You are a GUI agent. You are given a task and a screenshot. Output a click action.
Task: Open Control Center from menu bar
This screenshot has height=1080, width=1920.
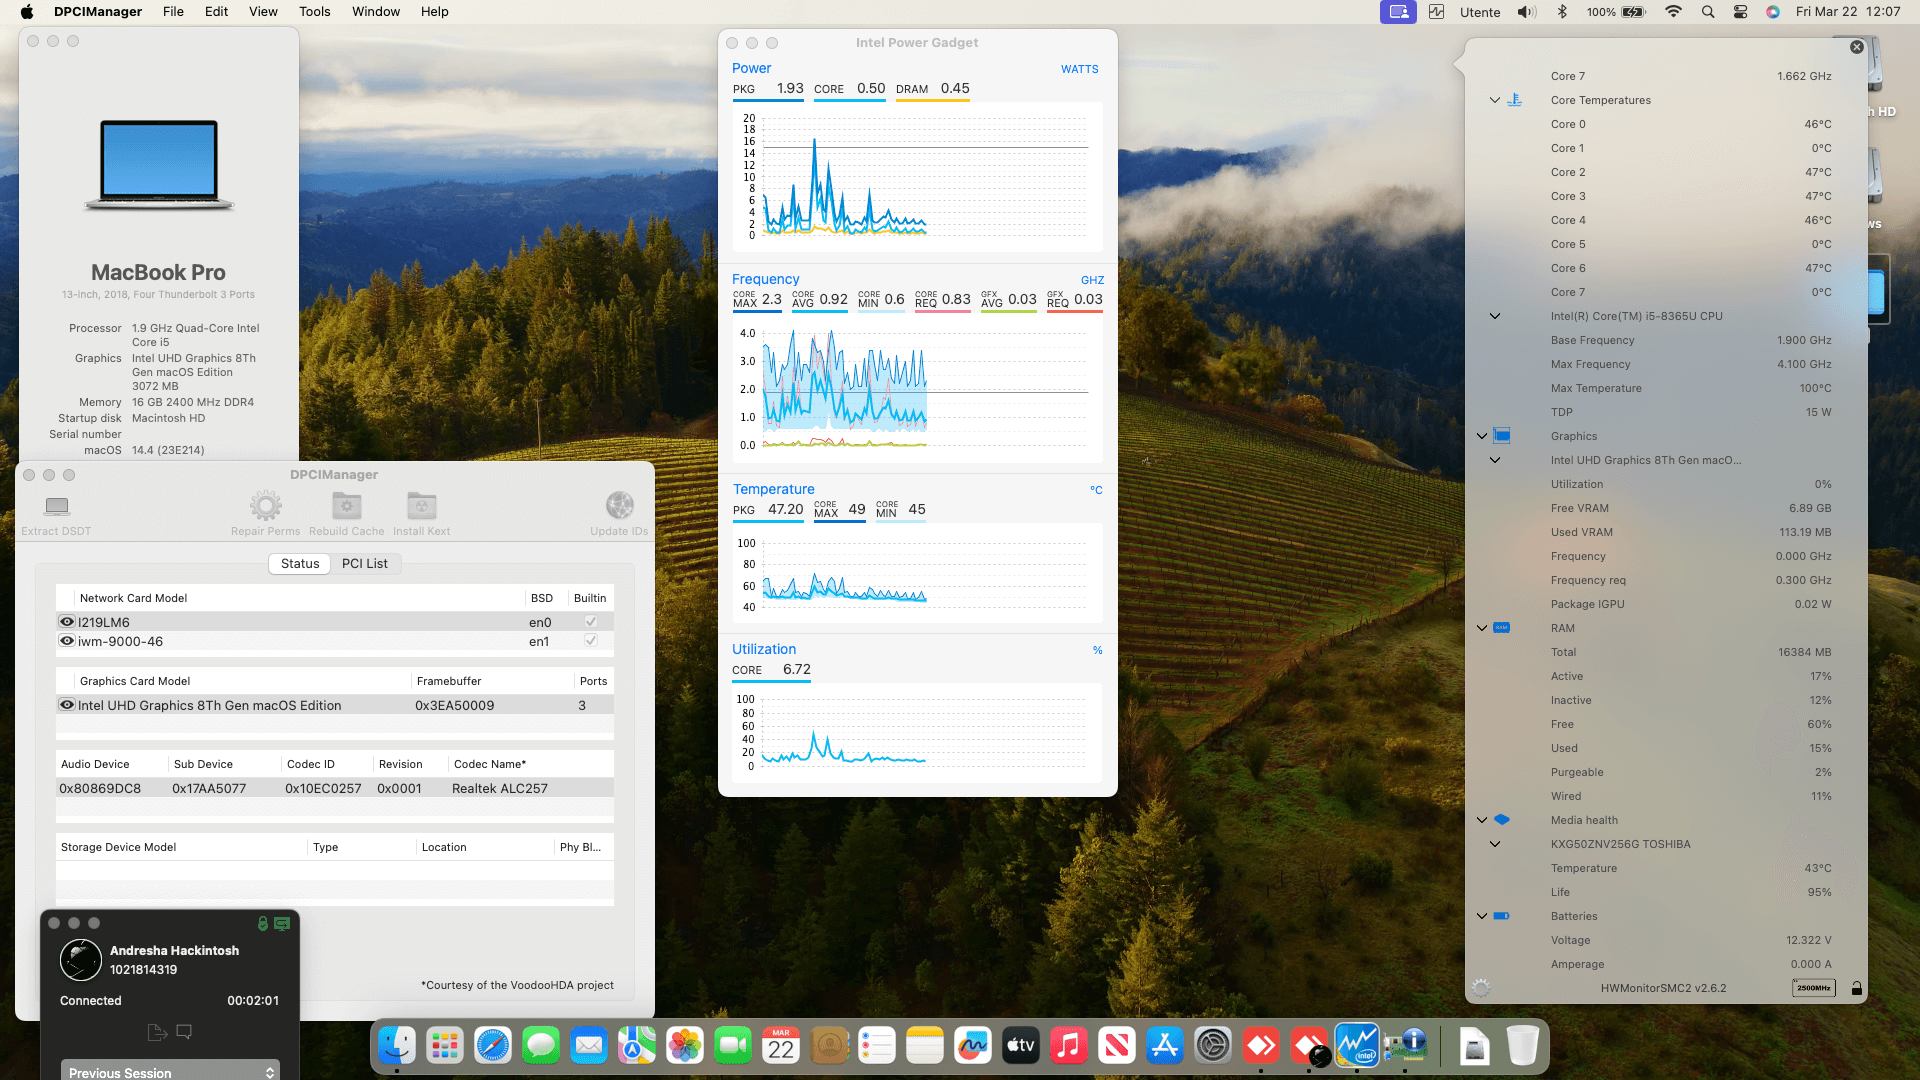(x=1741, y=12)
